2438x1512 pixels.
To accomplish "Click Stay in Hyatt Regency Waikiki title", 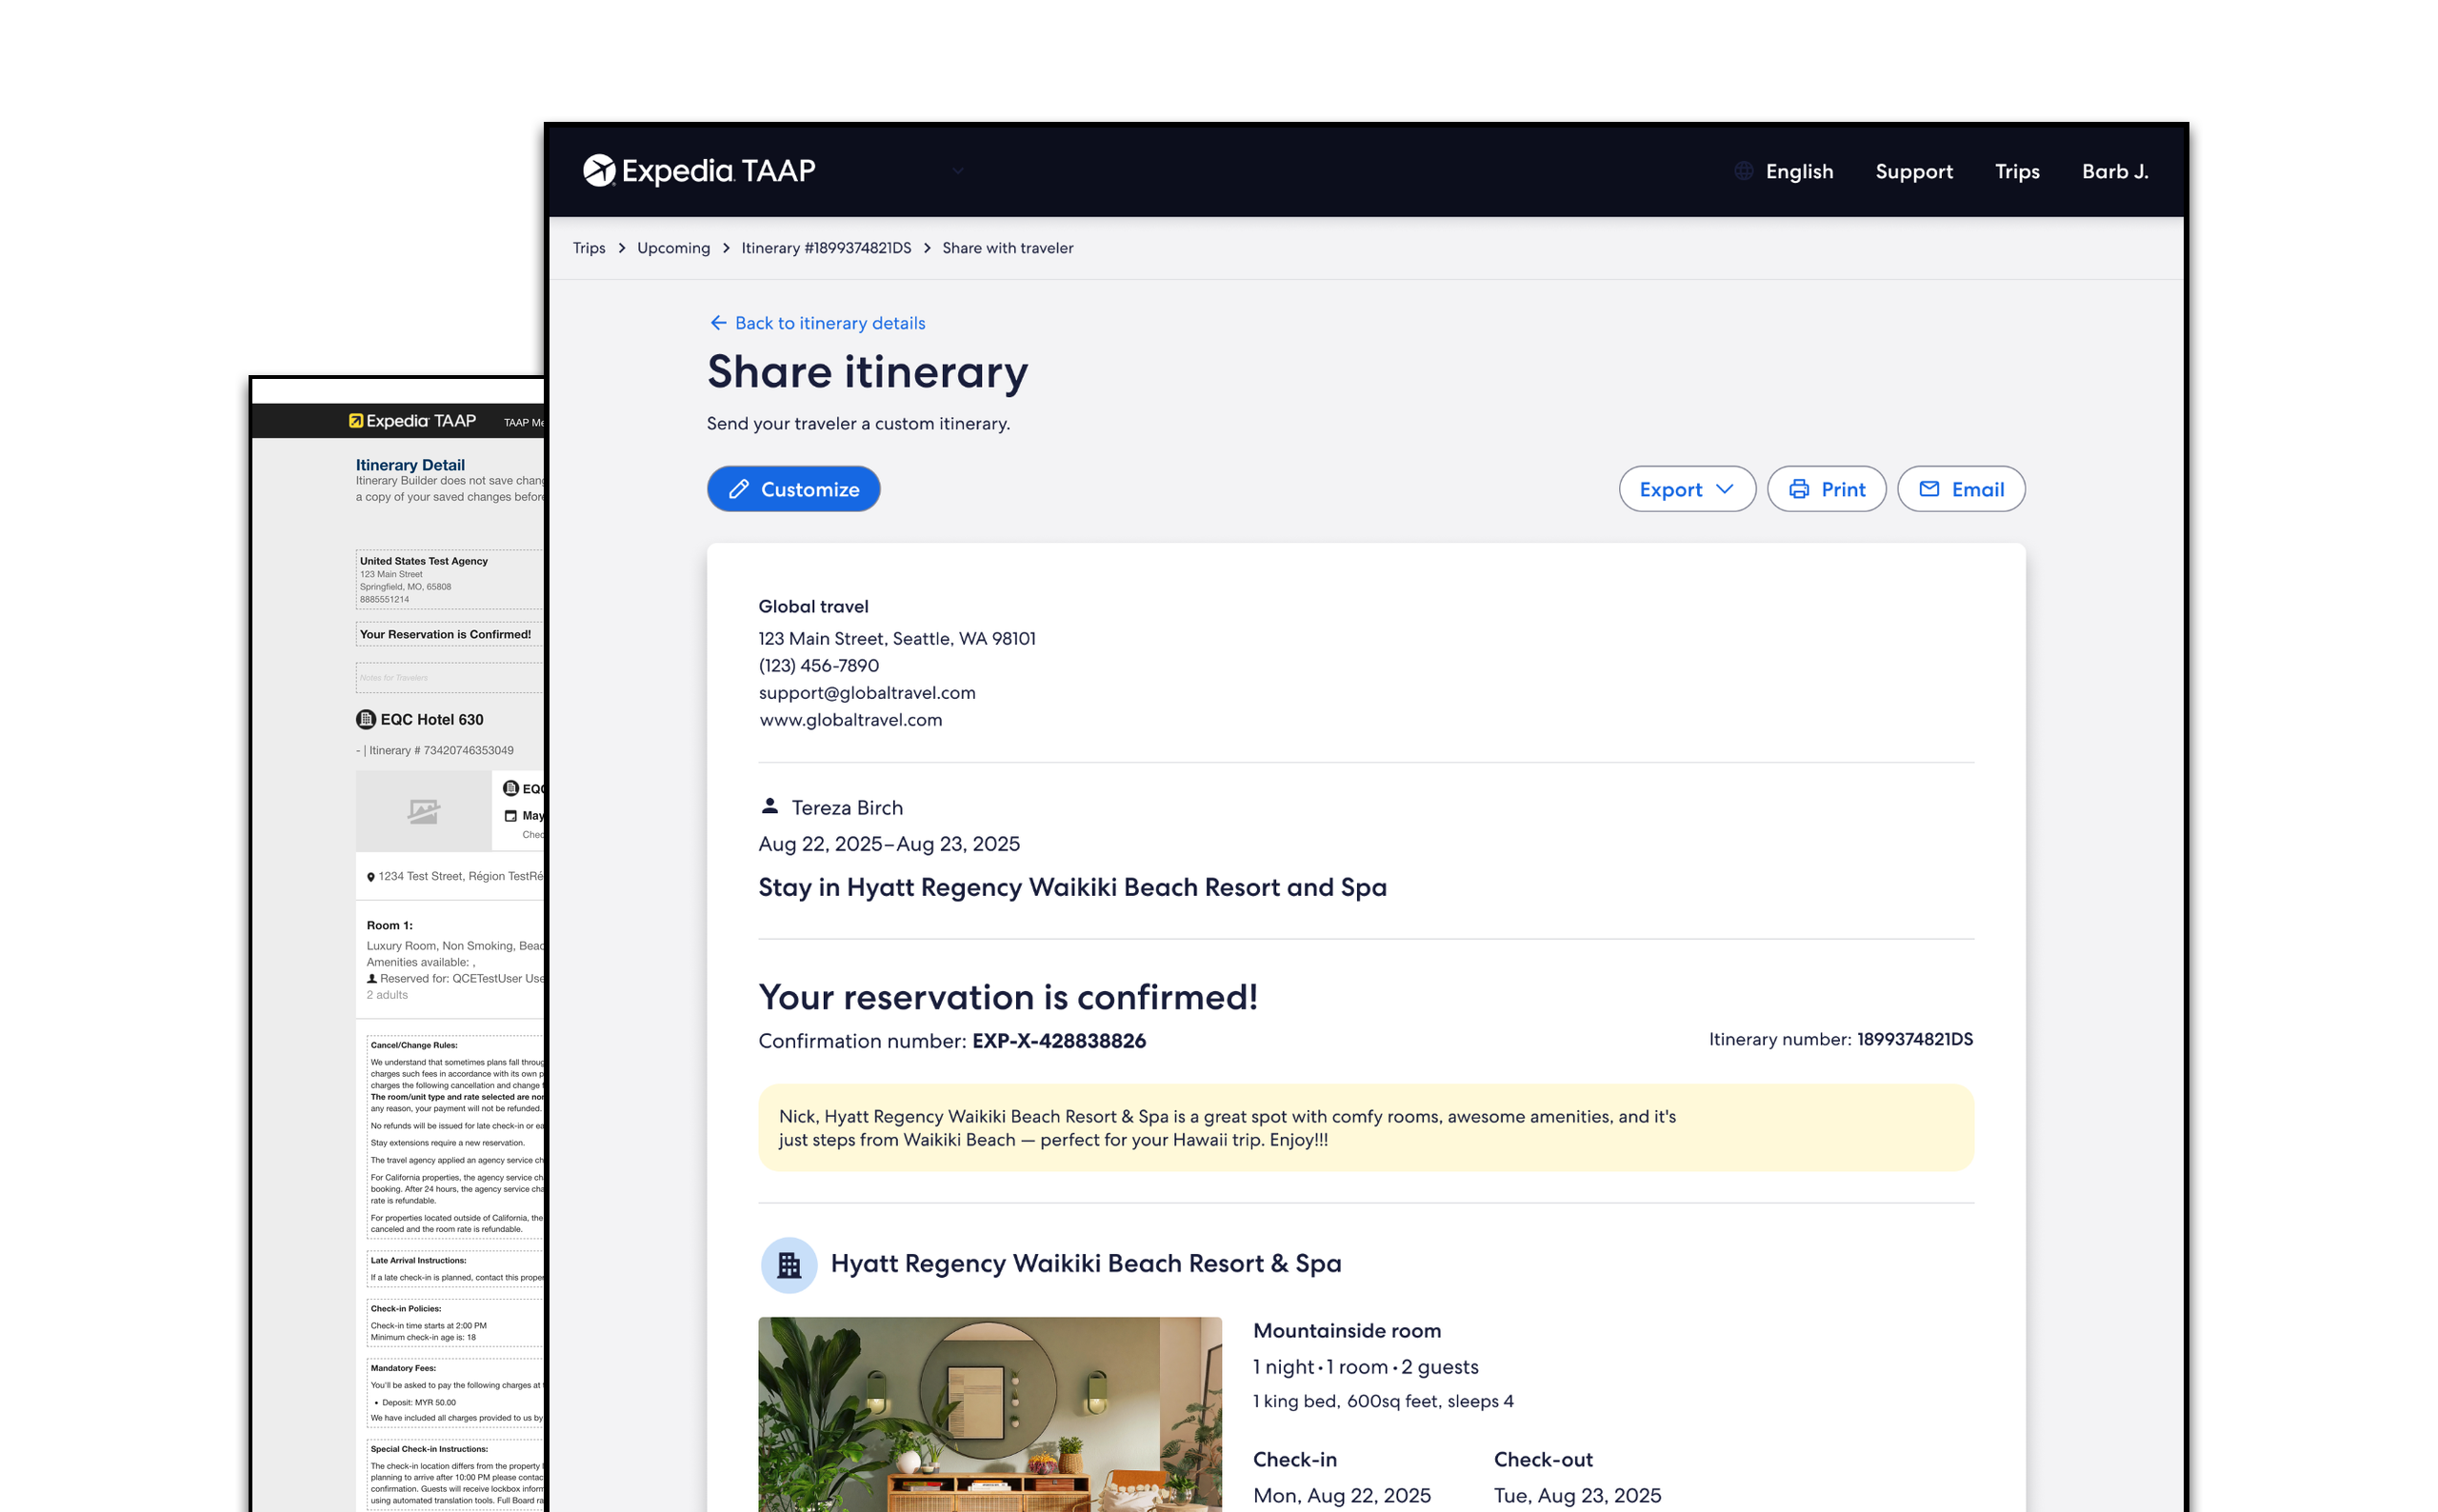I will pyautogui.click(x=1072, y=888).
